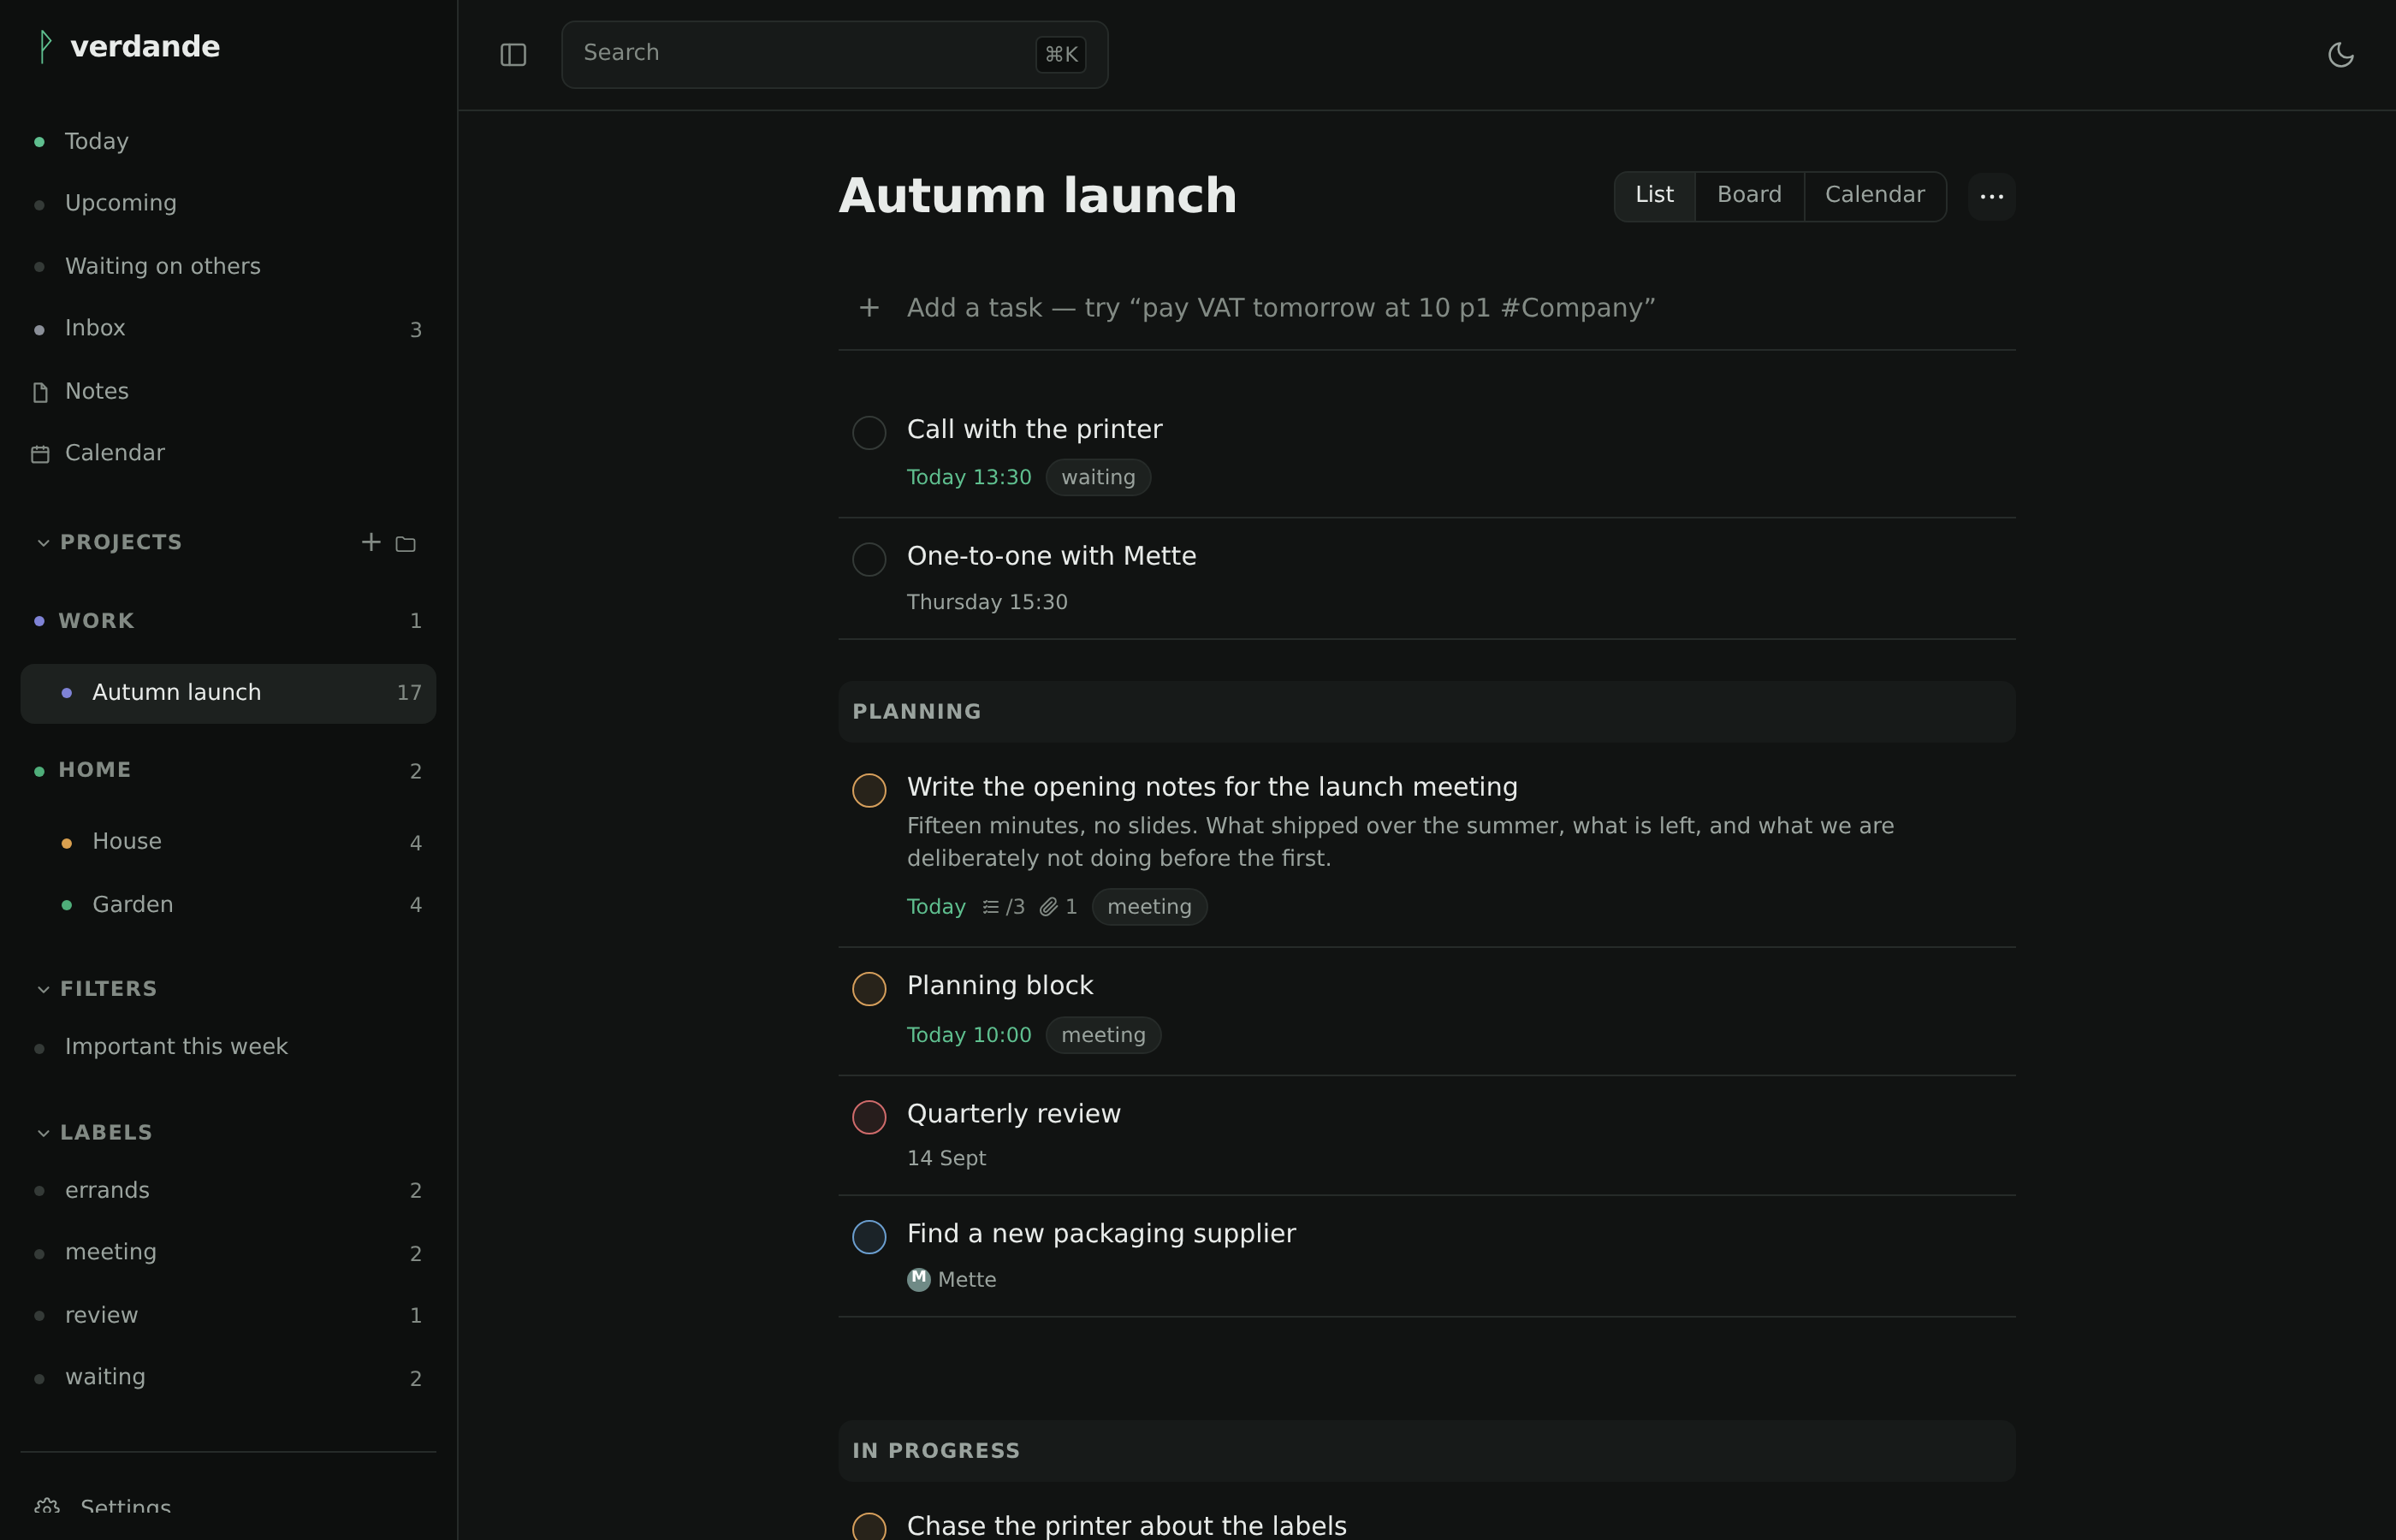
Task: Switch to the Calendar view tab
Action: (x=1874, y=195)
